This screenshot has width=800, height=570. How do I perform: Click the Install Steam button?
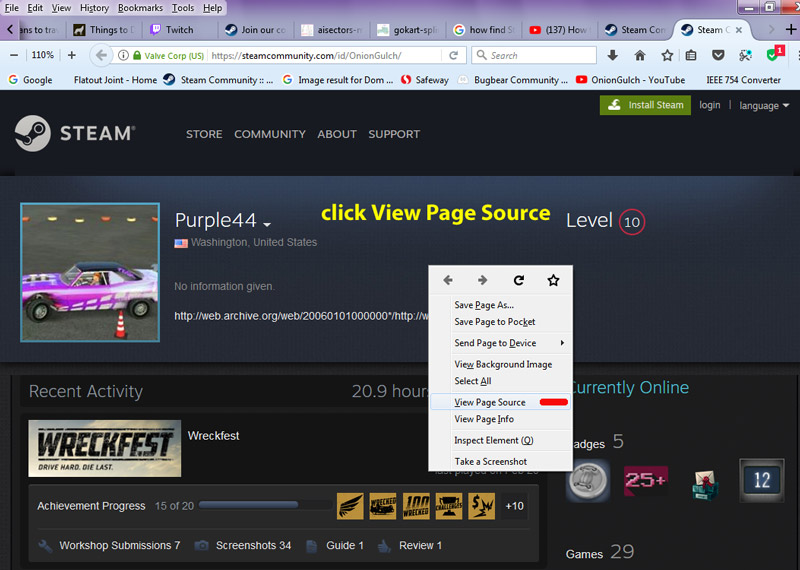[645, 105]
